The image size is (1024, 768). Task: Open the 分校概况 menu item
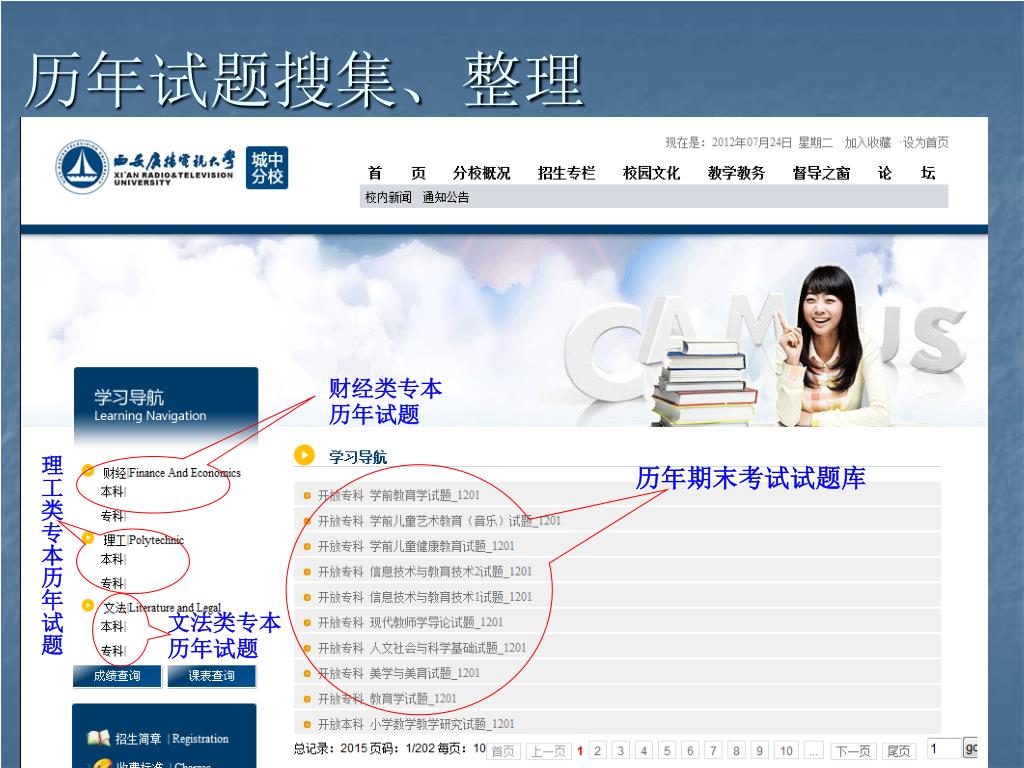click(481, 173)
